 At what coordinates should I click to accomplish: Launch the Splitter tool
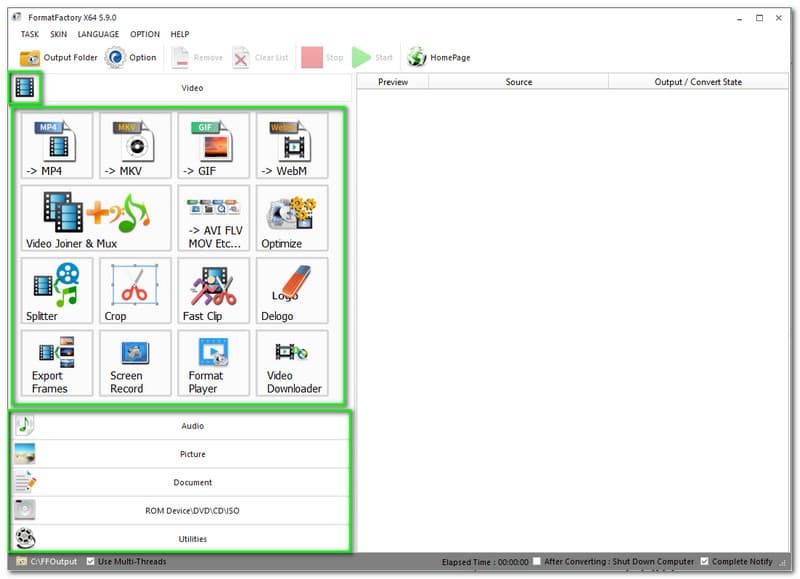point(57,291)
